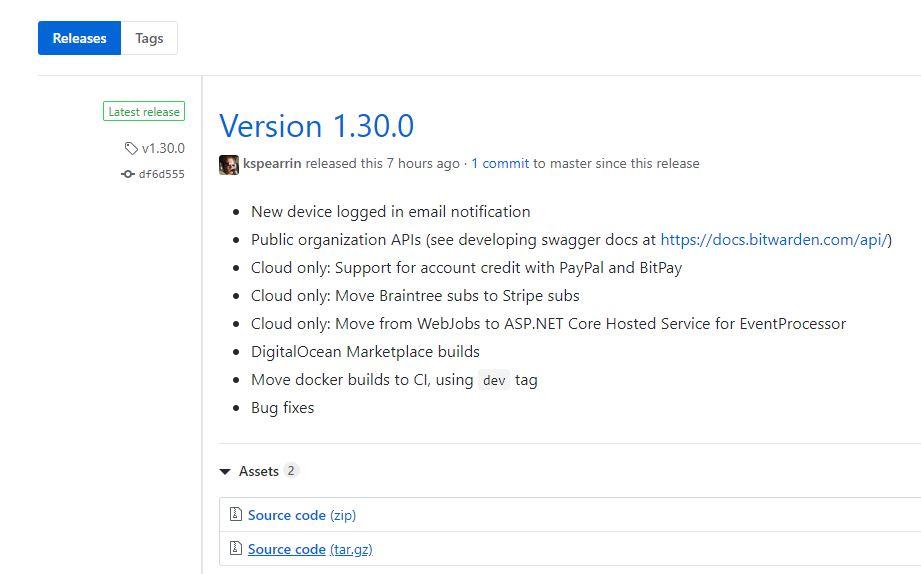Open the Version 1.30.0 release title
Viewport: 921px width, 574px height.
tap(316, 126)
